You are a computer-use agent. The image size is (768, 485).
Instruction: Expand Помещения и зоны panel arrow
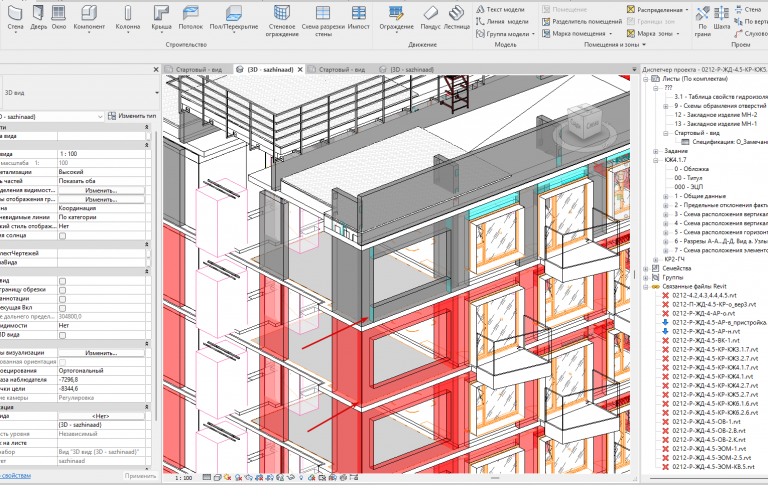coord(644,45)
